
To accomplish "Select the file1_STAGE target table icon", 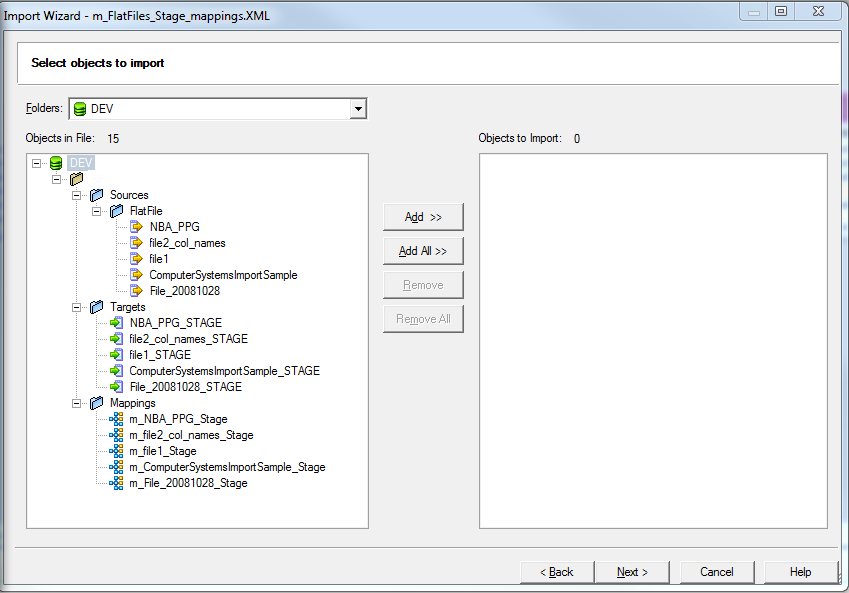I will [117, 355].
